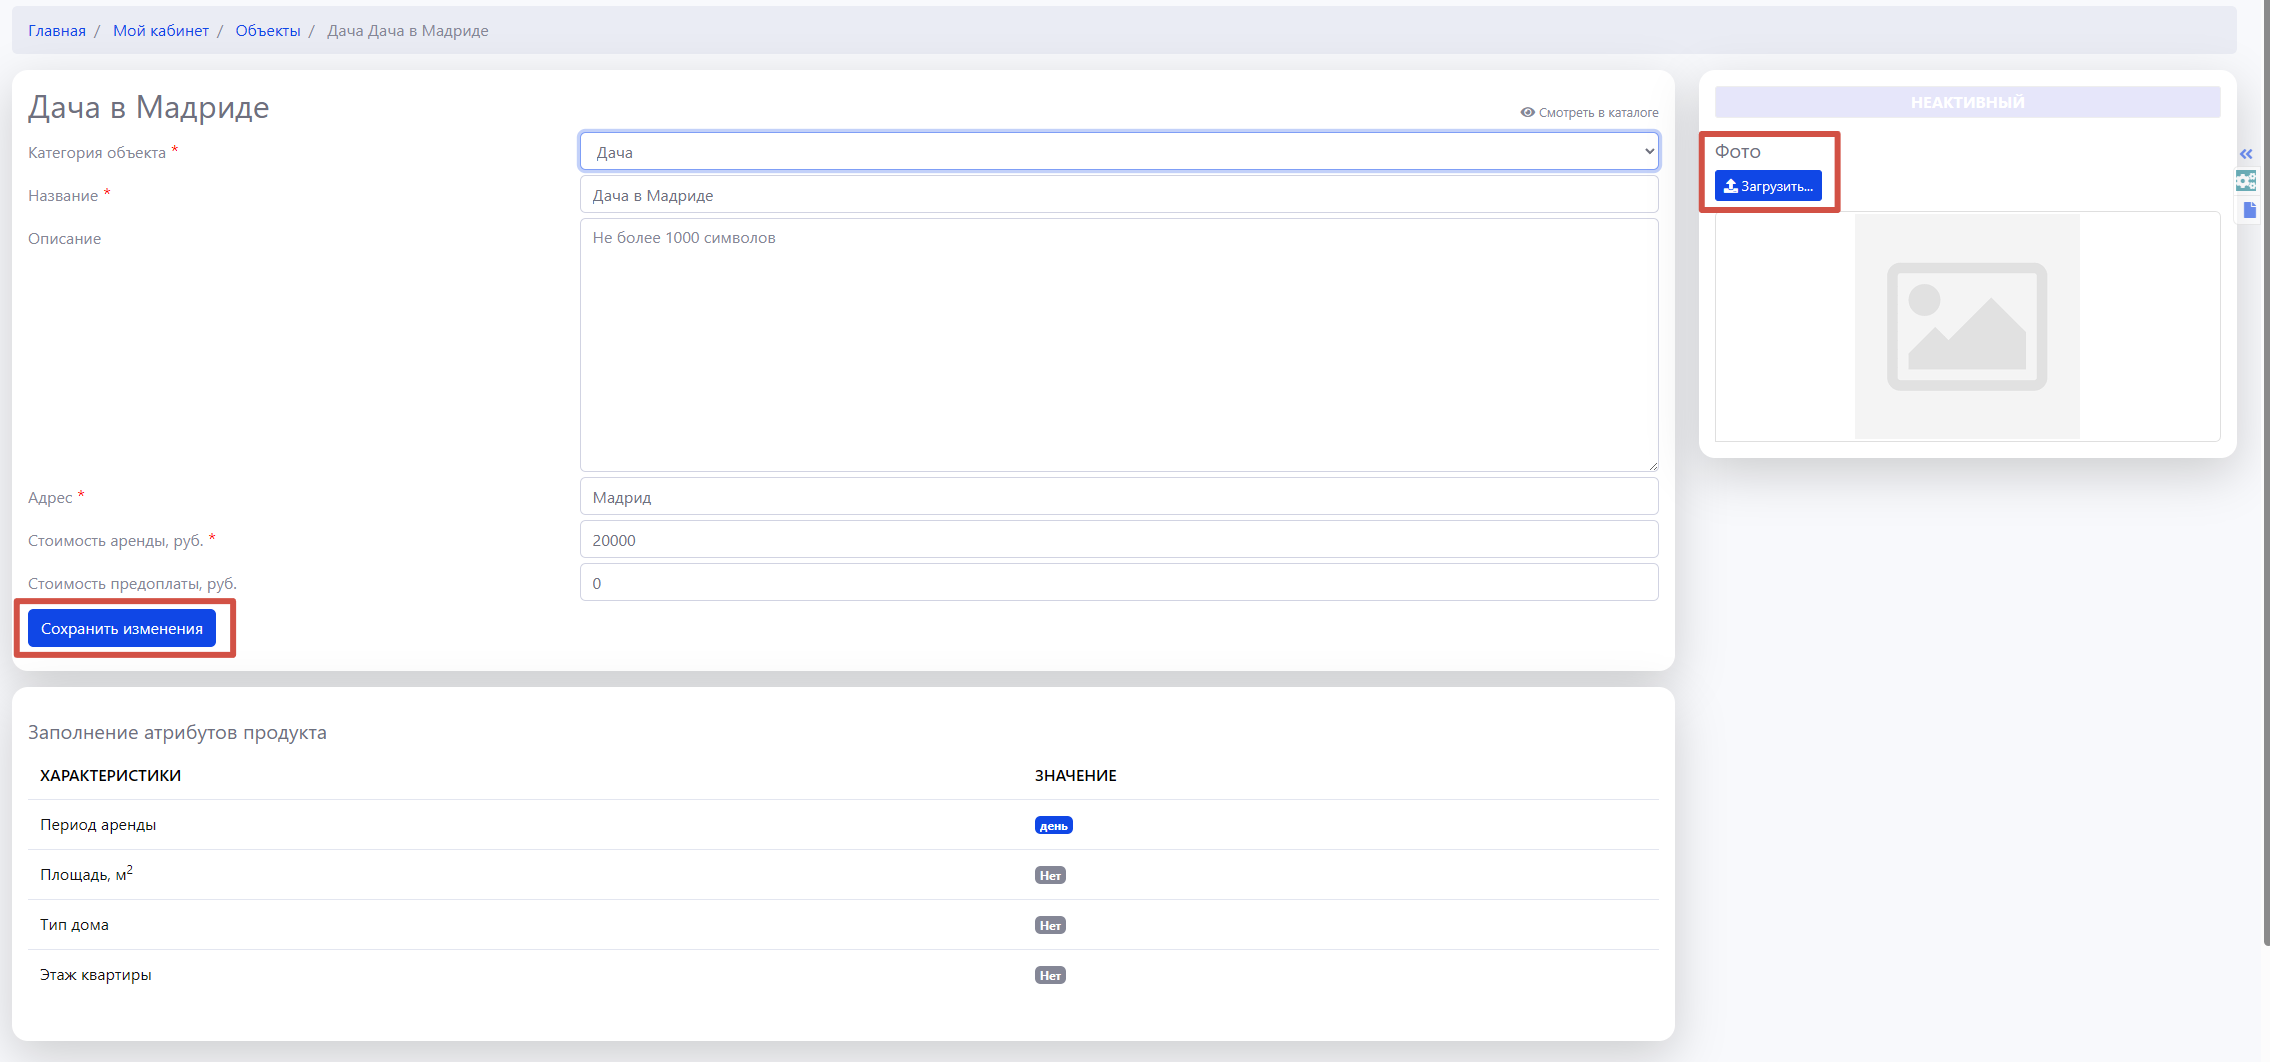The width and height of the screenshot is (2270, 1062).
Task: Open 'Объекты' breadcrumb link
Action: tap(268, 31)
